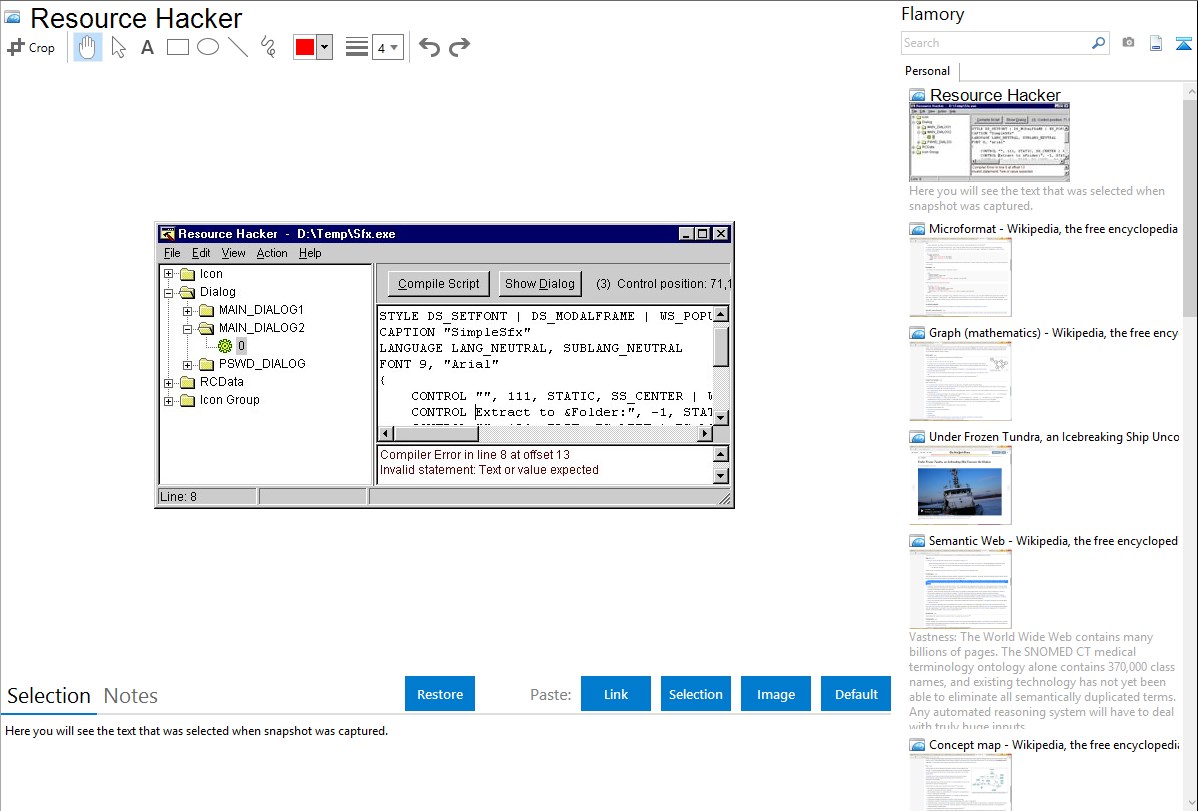Screen dimensions: 1198x811
Task: Click the blue Selection paste button
Action: coord(695,694)
